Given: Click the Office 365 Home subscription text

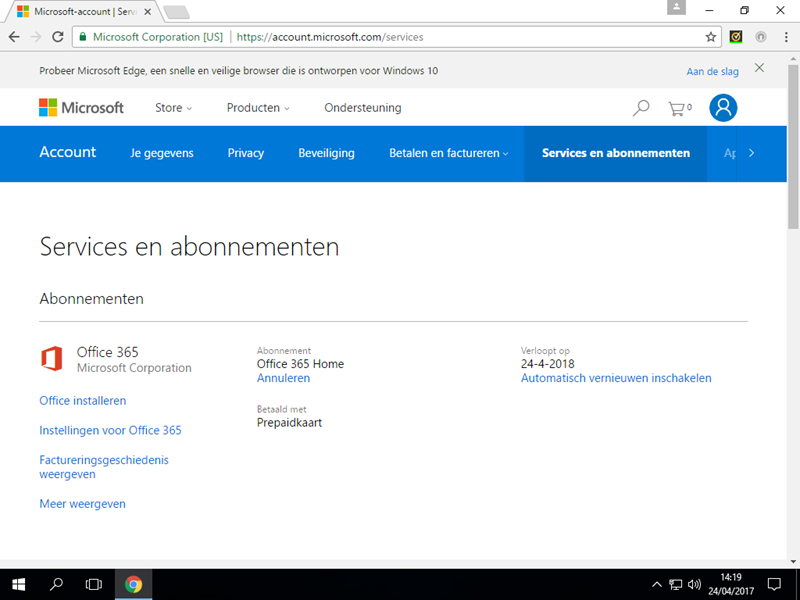Looking at the screenshot, I should (x=300, y=364).
